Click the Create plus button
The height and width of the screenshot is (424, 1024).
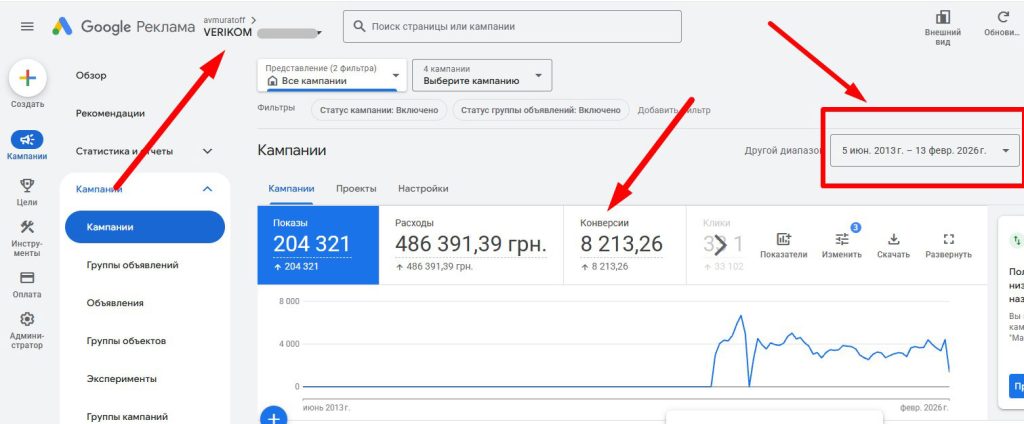[27, 78]
